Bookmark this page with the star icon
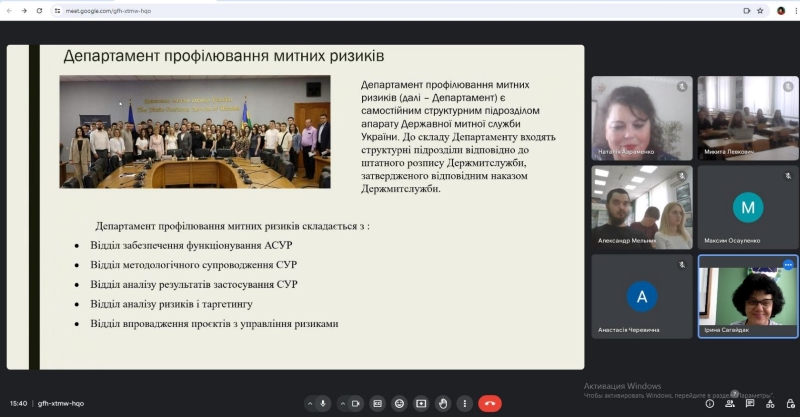Image resolution: width=800 pixels, height=417 pixels. [x=760, y=11]
